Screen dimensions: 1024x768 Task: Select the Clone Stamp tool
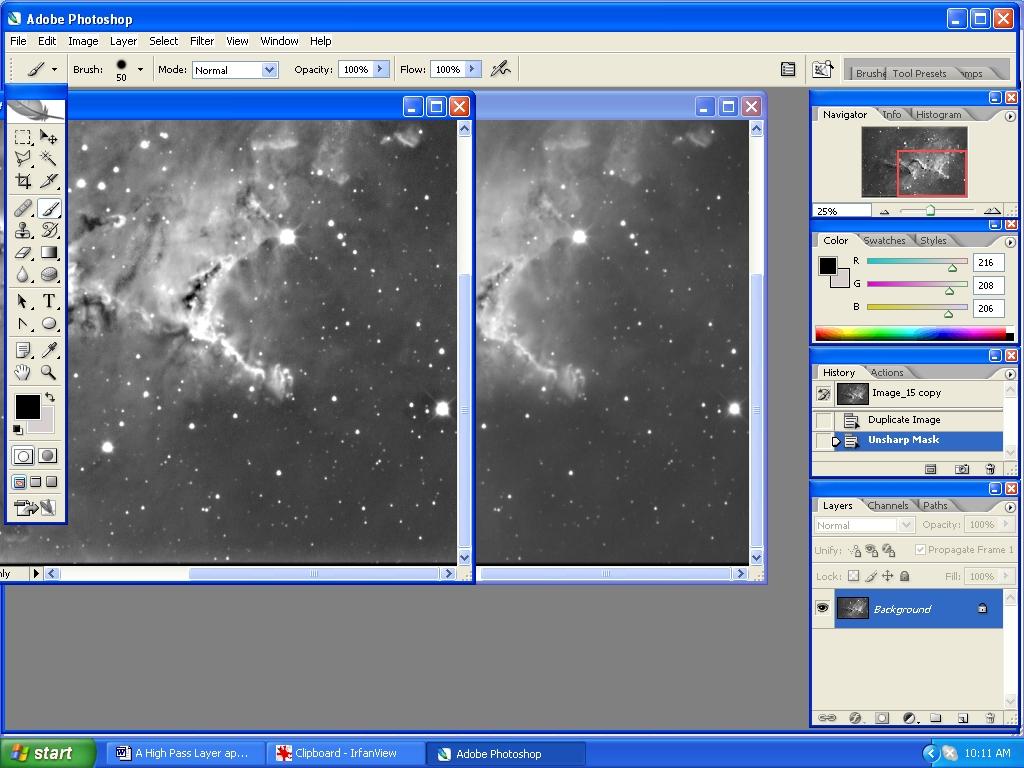pos(23,230)
